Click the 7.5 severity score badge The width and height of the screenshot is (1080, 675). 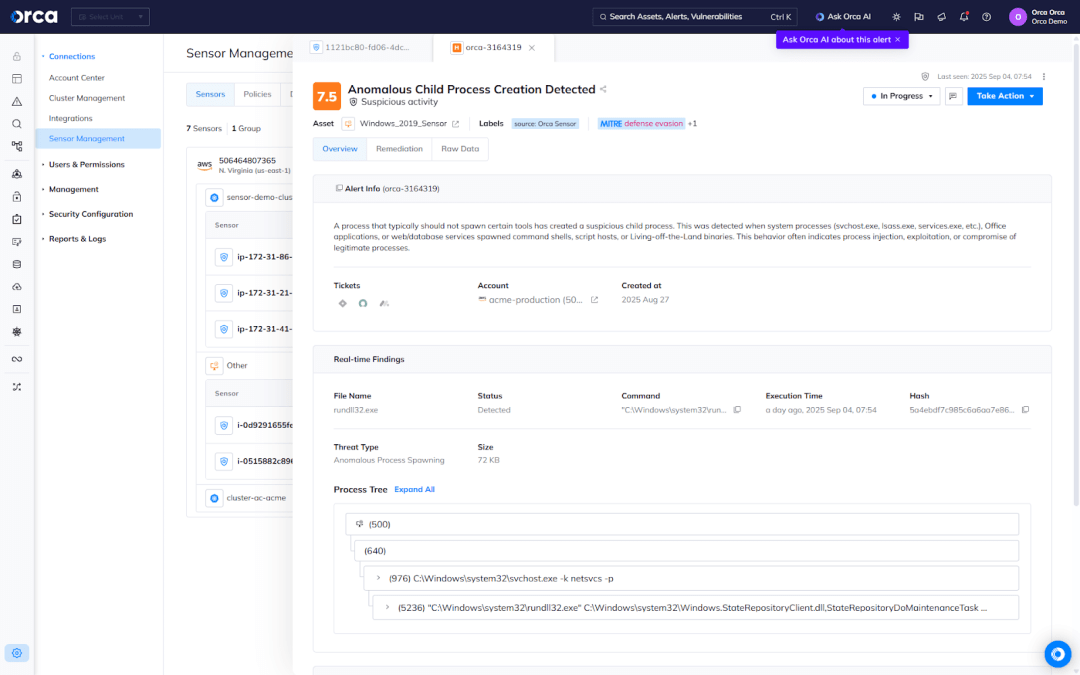pyautogui.click(x=326, y=96)
